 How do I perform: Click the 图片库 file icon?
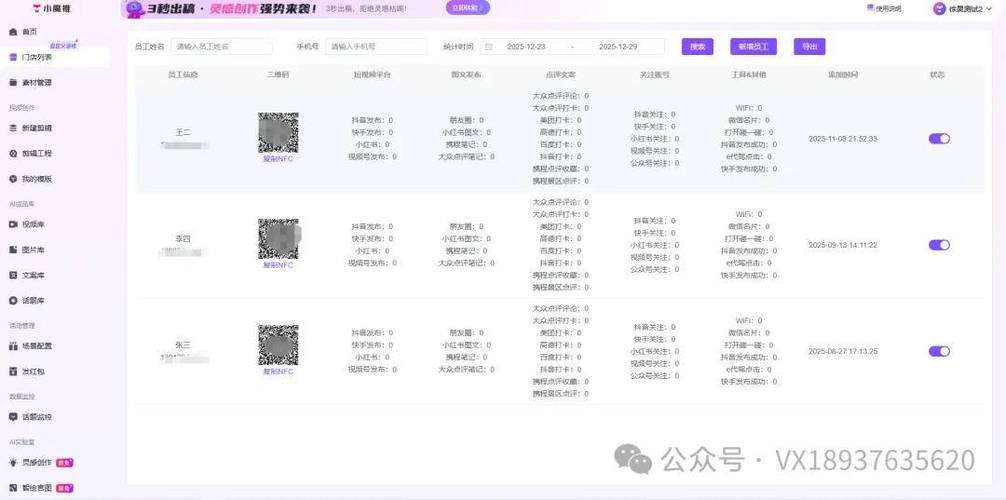pyautogui.click(x=13, y=250)
